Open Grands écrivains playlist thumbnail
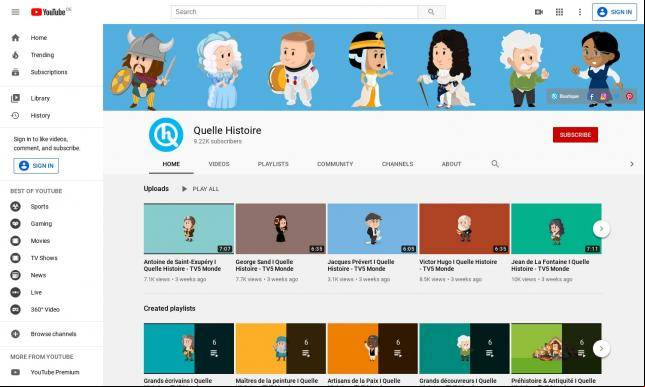Viewport: 645px width, 387px height. point(189,348)
